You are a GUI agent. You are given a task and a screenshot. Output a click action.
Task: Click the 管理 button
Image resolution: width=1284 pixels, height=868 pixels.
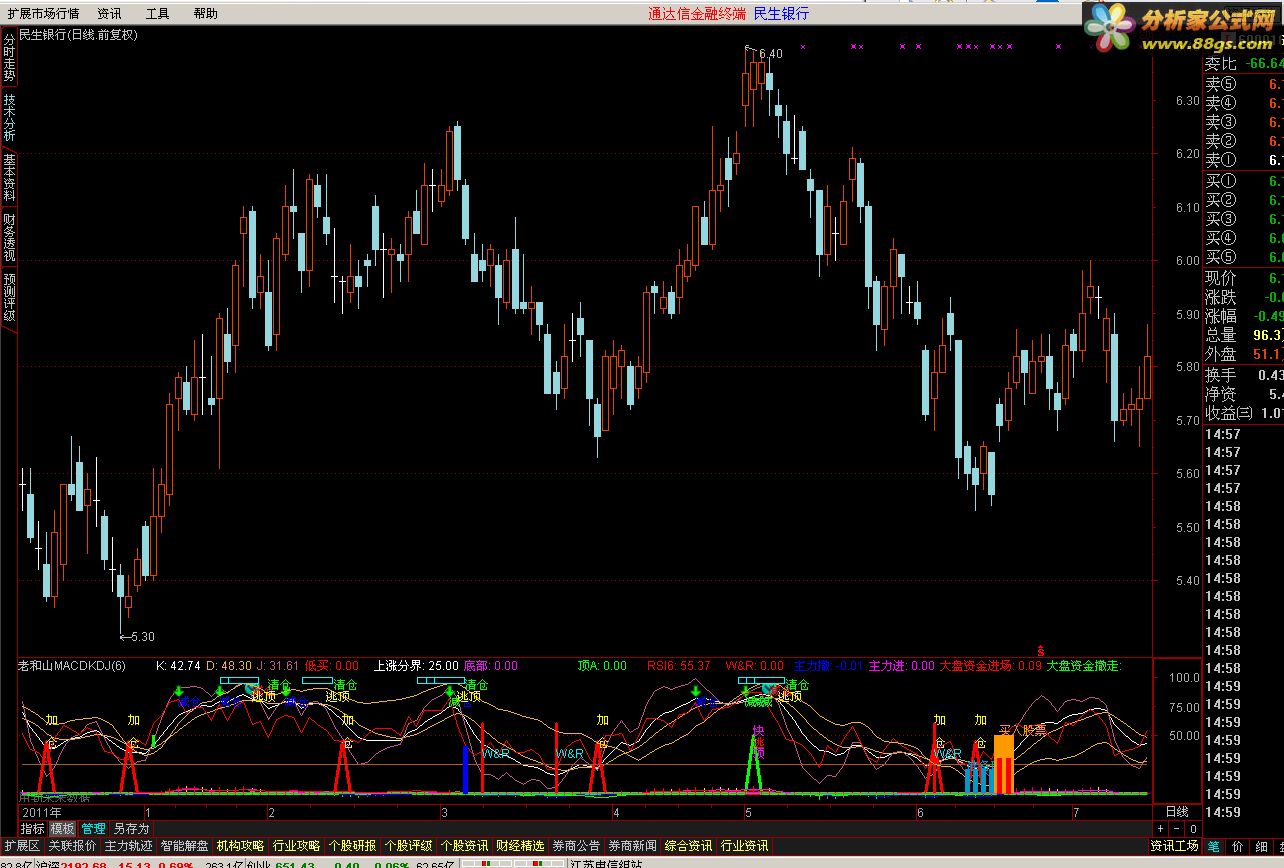[93, 829]
